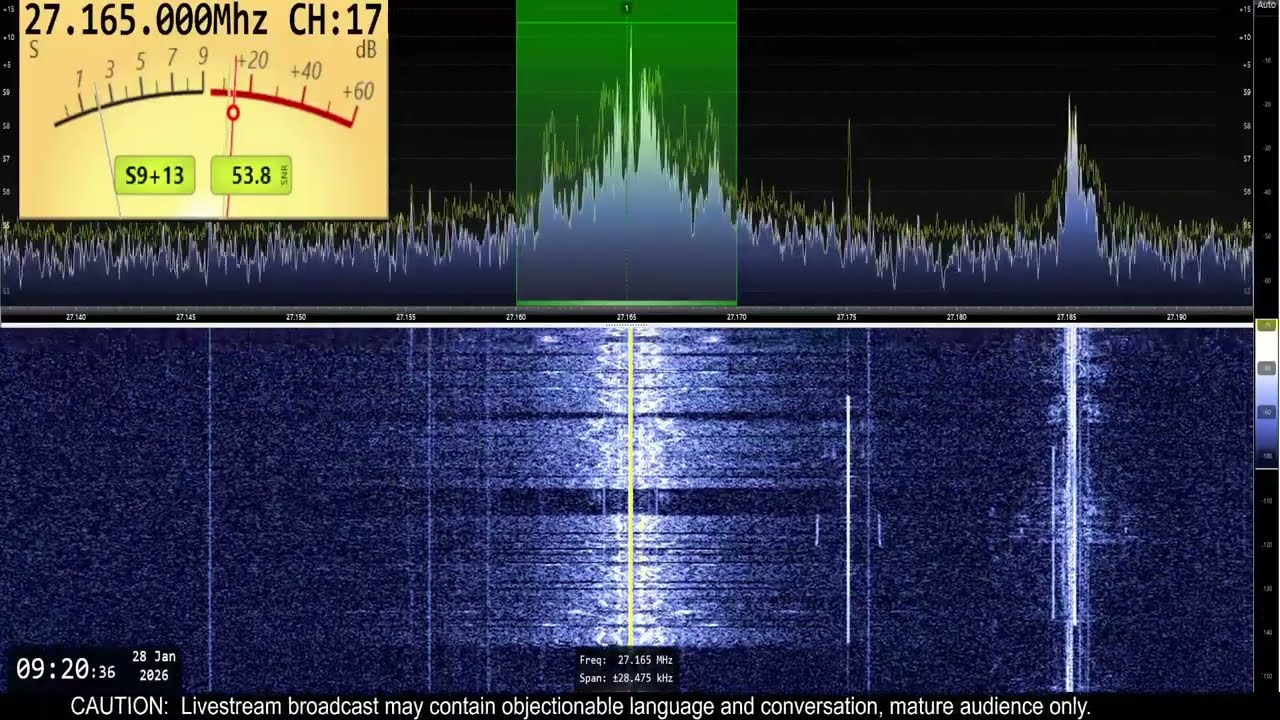Click the Freq: 27.165 MHz tooltip text
This screenshot has width=1280, height=720.
[626, 660]
